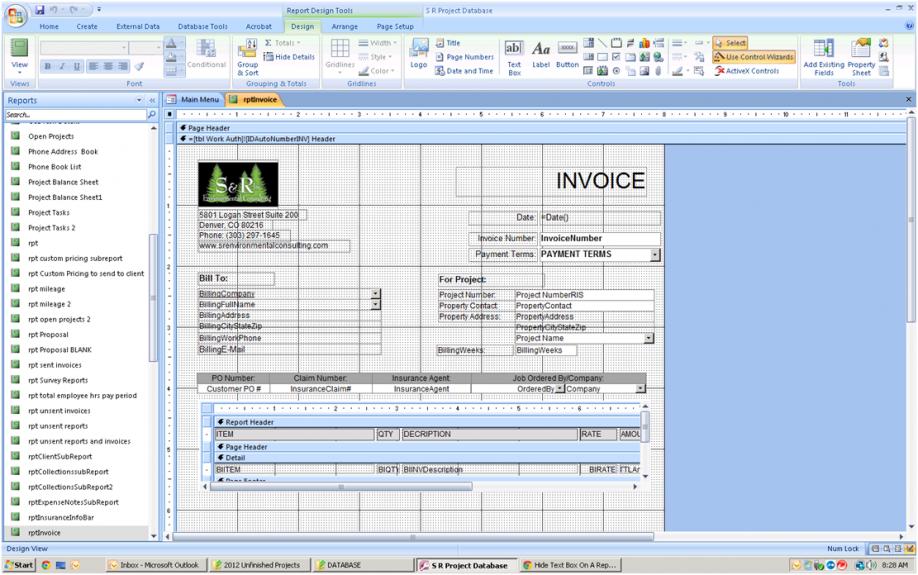
Task: Choose the Label control tool
Action: click(x=541, y=56)
